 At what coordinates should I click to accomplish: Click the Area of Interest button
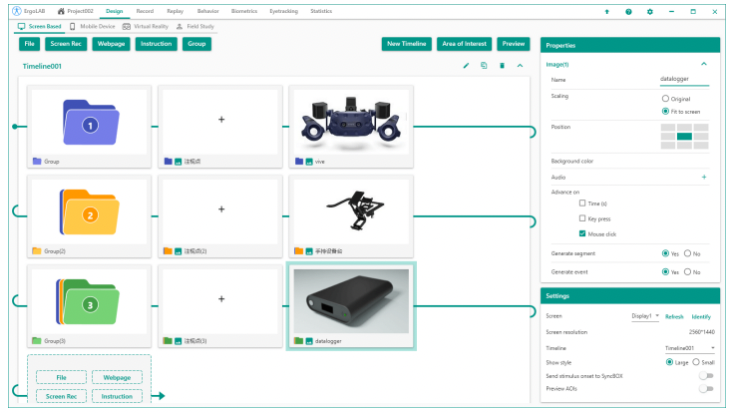466,44
